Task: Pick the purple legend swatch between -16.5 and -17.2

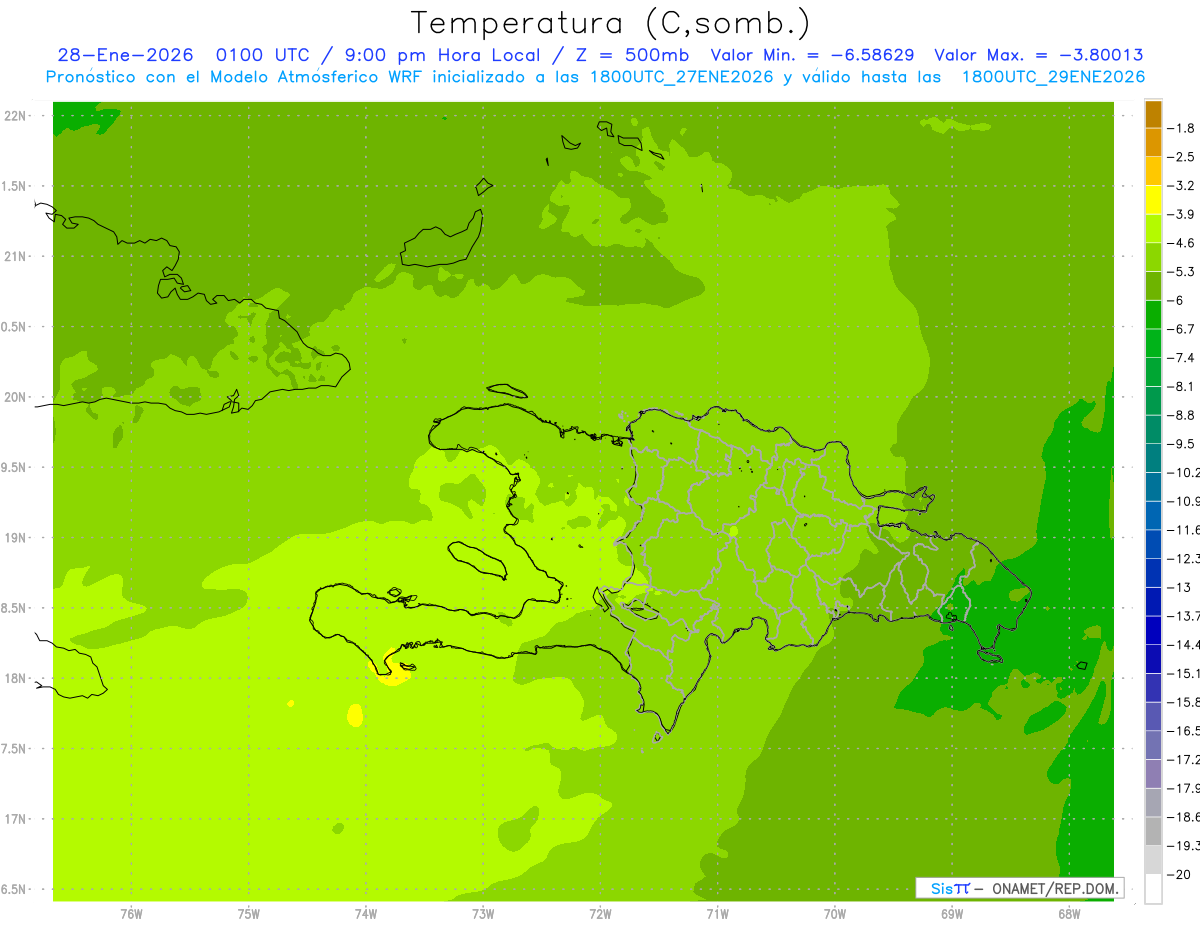Action: pyautogui.click(x=1153, y=745)
